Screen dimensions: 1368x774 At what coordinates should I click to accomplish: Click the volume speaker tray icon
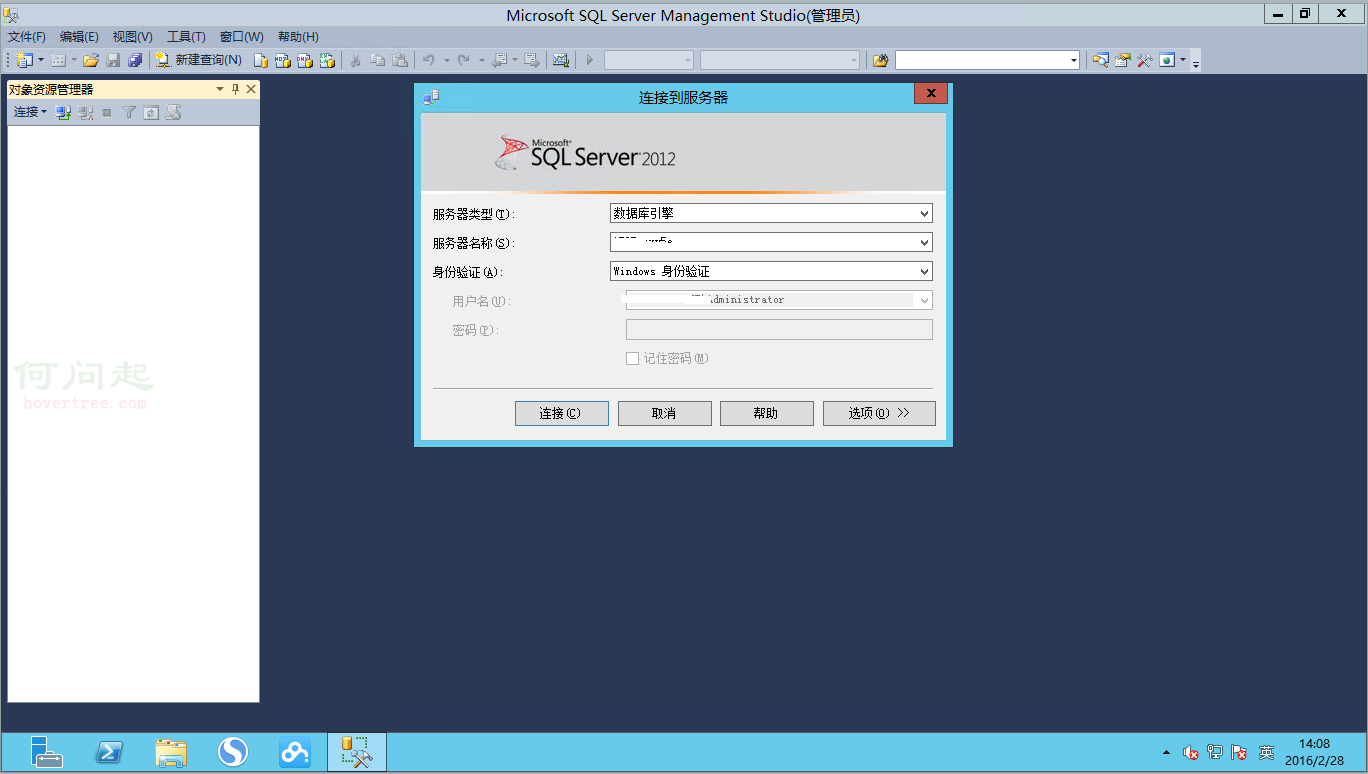click(1190, 752)
